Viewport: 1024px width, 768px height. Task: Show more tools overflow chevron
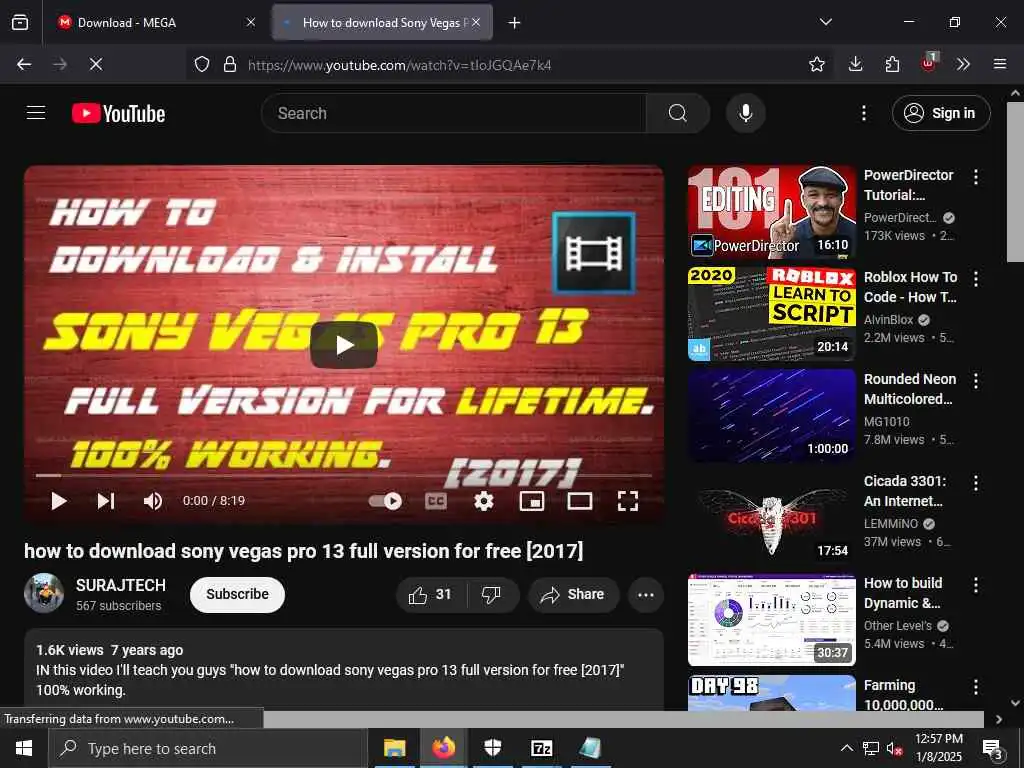tap(963, 64)
